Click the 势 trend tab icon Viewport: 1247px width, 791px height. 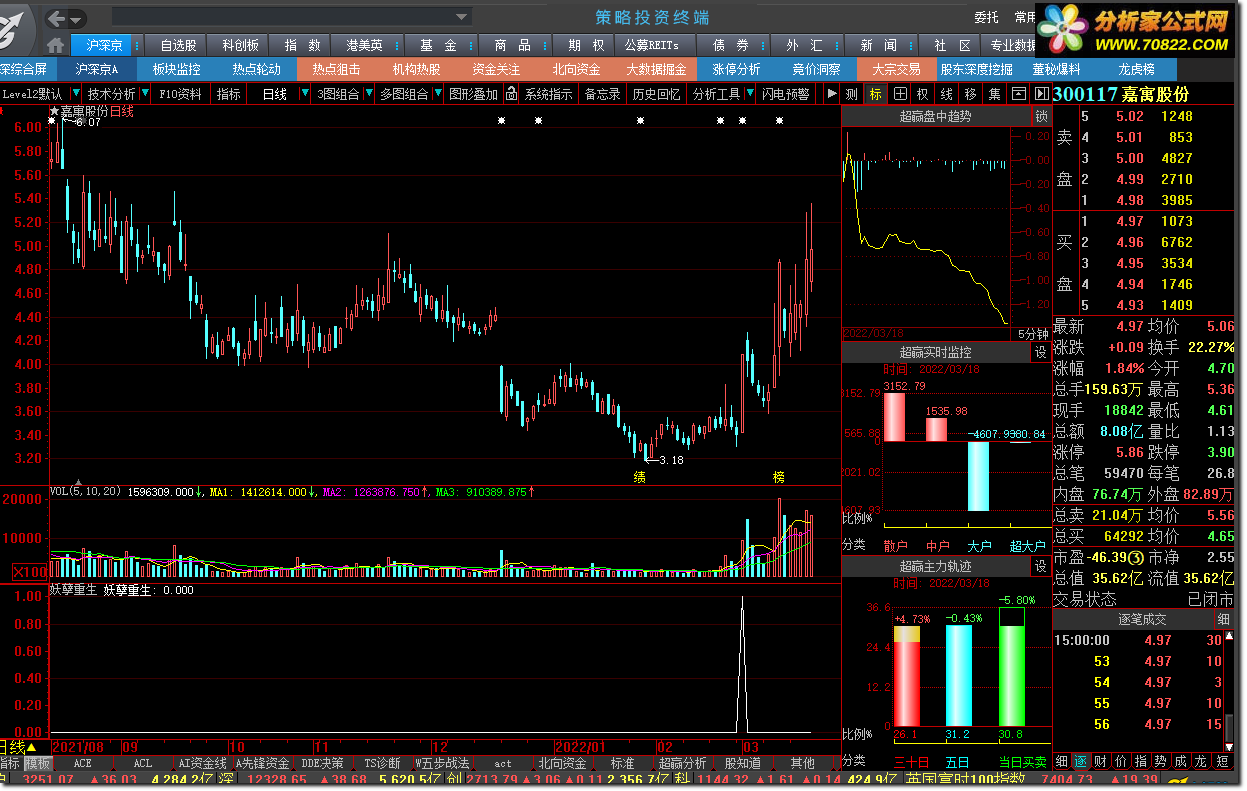1160,762
